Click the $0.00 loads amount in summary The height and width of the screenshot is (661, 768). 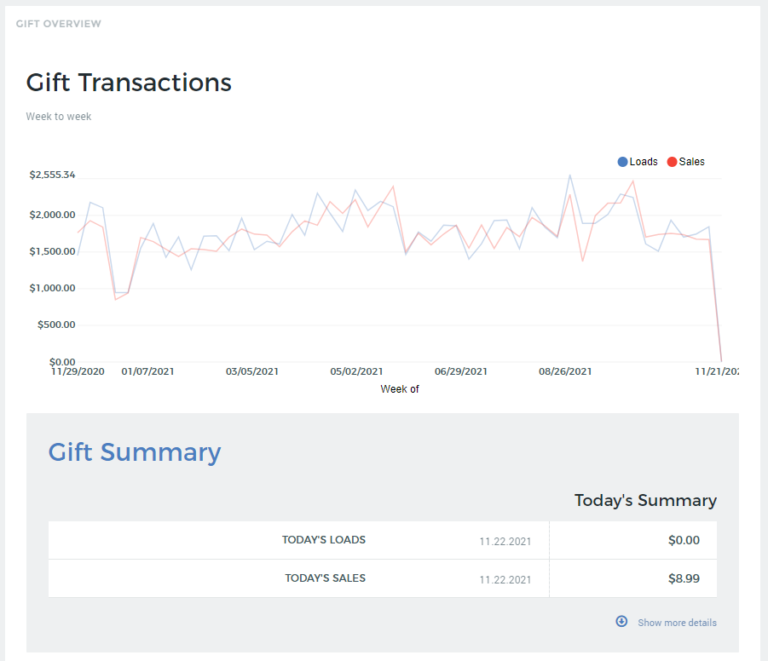684,540
